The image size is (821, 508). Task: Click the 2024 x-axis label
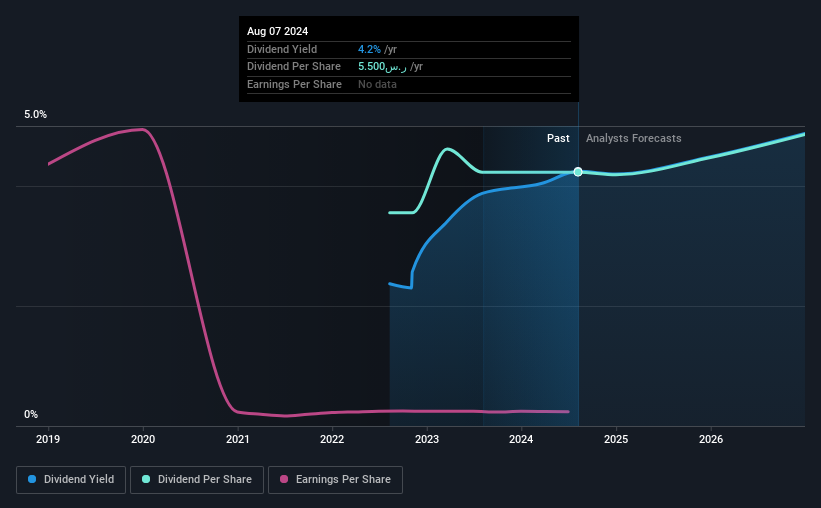pos(521,439)
